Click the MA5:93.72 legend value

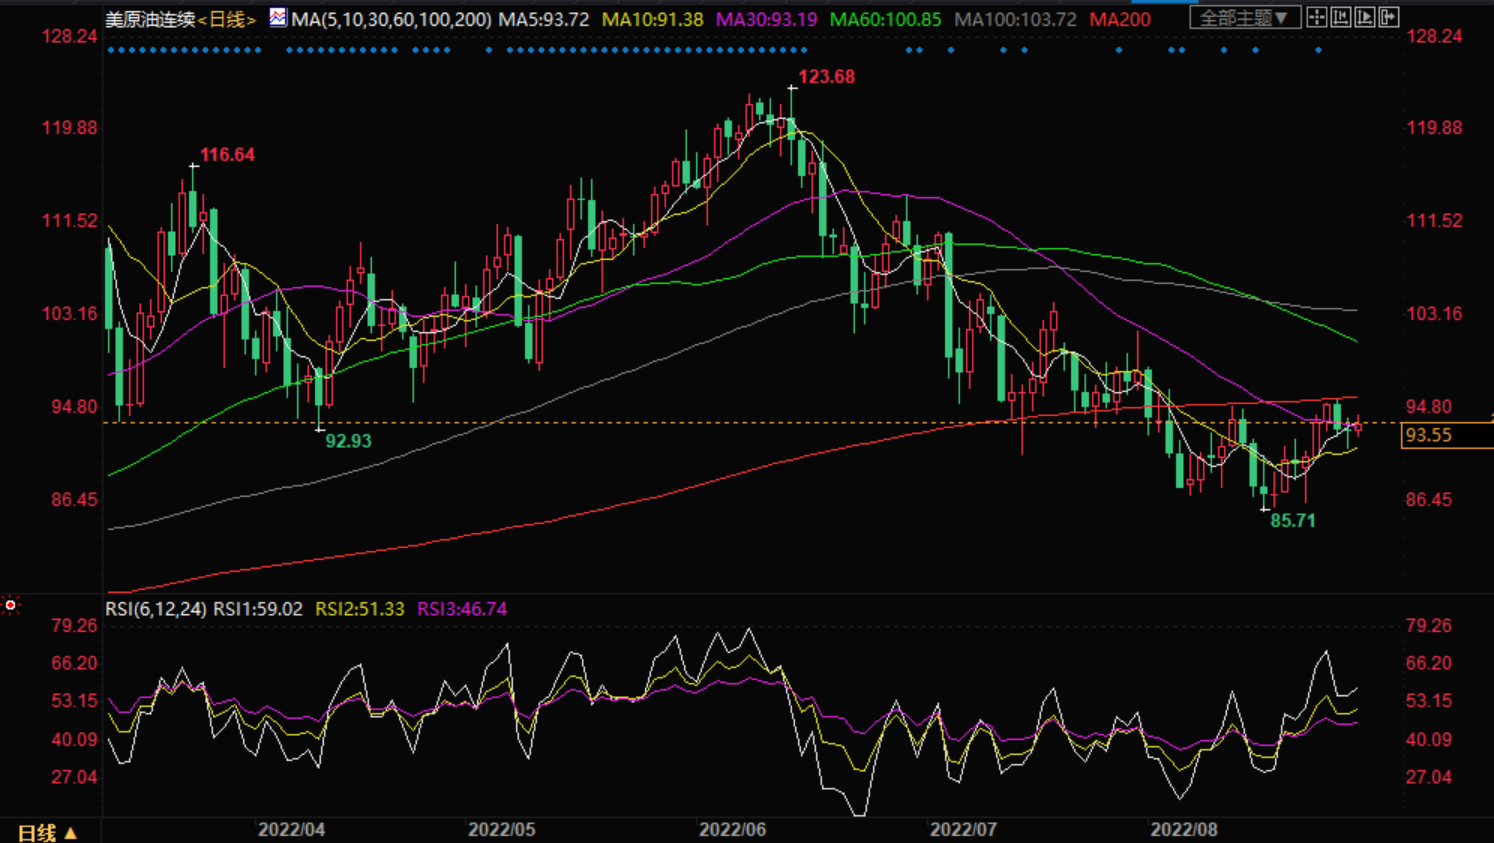pos(544,20)
